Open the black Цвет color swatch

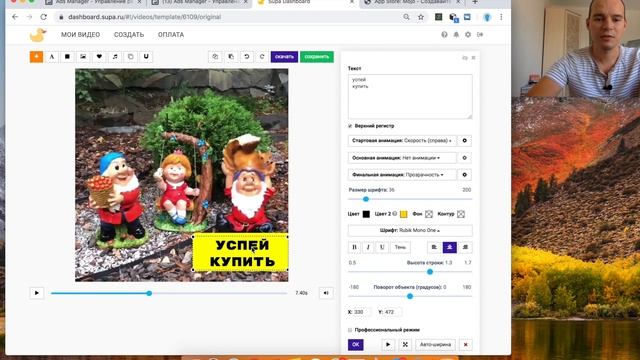[x=366, y=214]
